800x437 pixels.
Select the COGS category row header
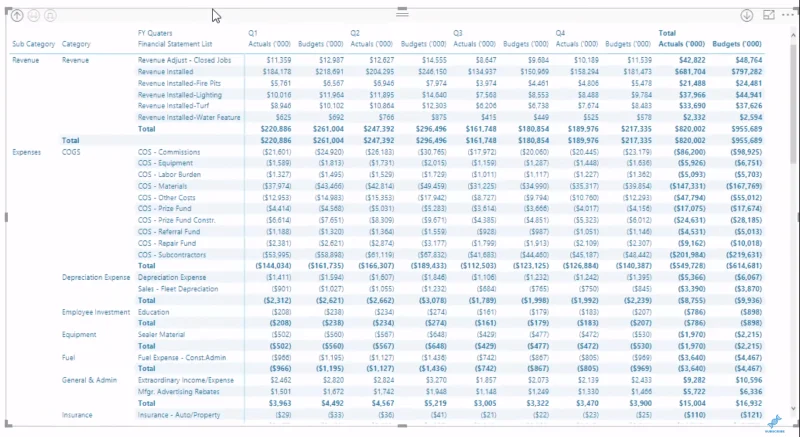[71, 152]
